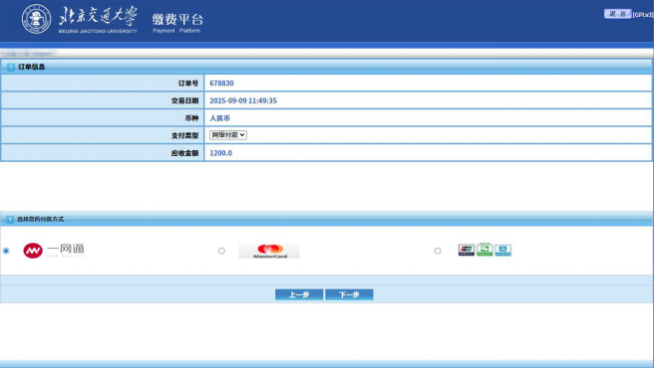Click the dark UnionPay card icon
654x370 pixels.
pos(466,250)
